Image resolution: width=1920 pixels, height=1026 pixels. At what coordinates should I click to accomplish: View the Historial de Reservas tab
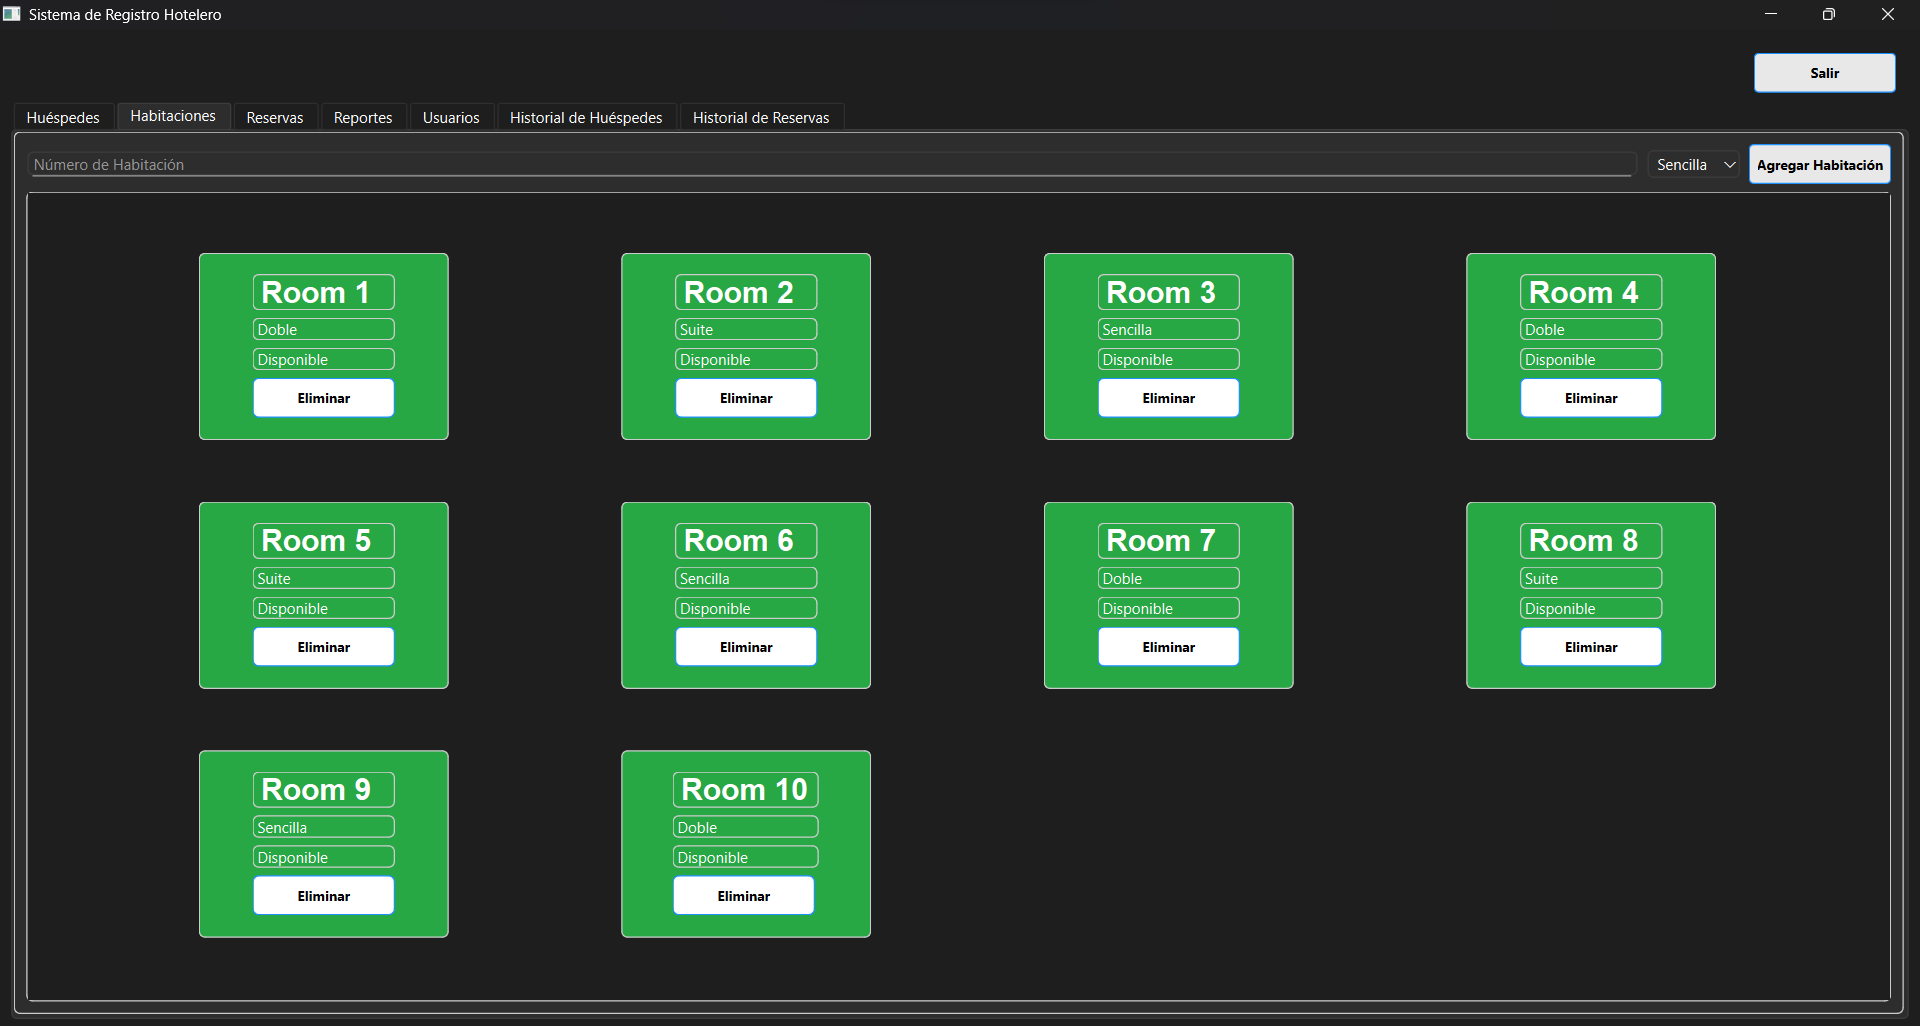[x=761, y=118]
